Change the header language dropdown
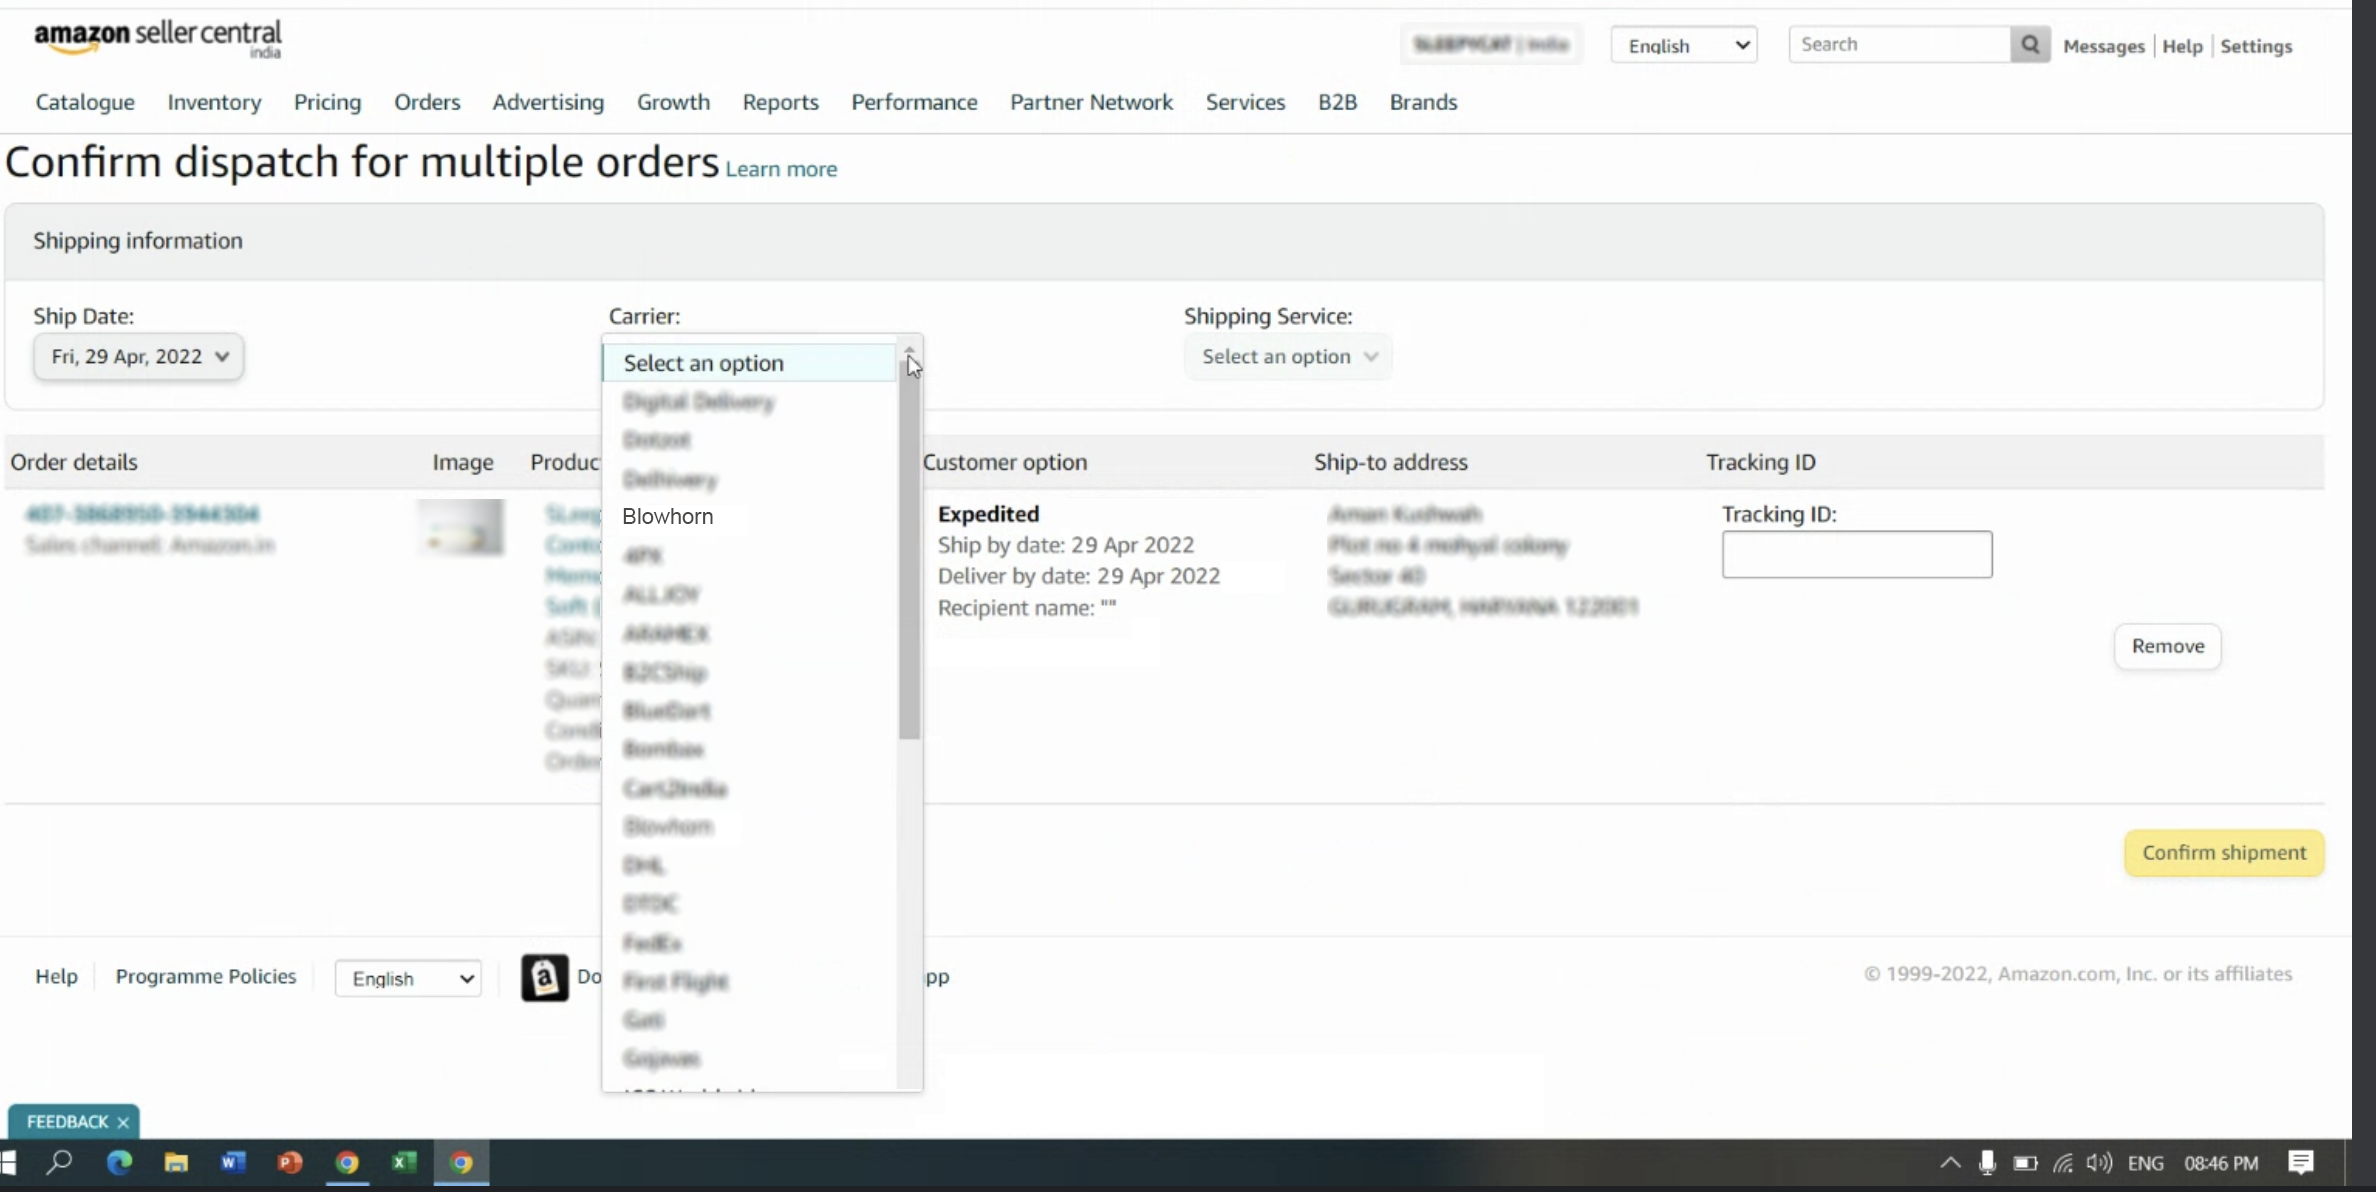 pyautogui.click(x=1684, y=46)
